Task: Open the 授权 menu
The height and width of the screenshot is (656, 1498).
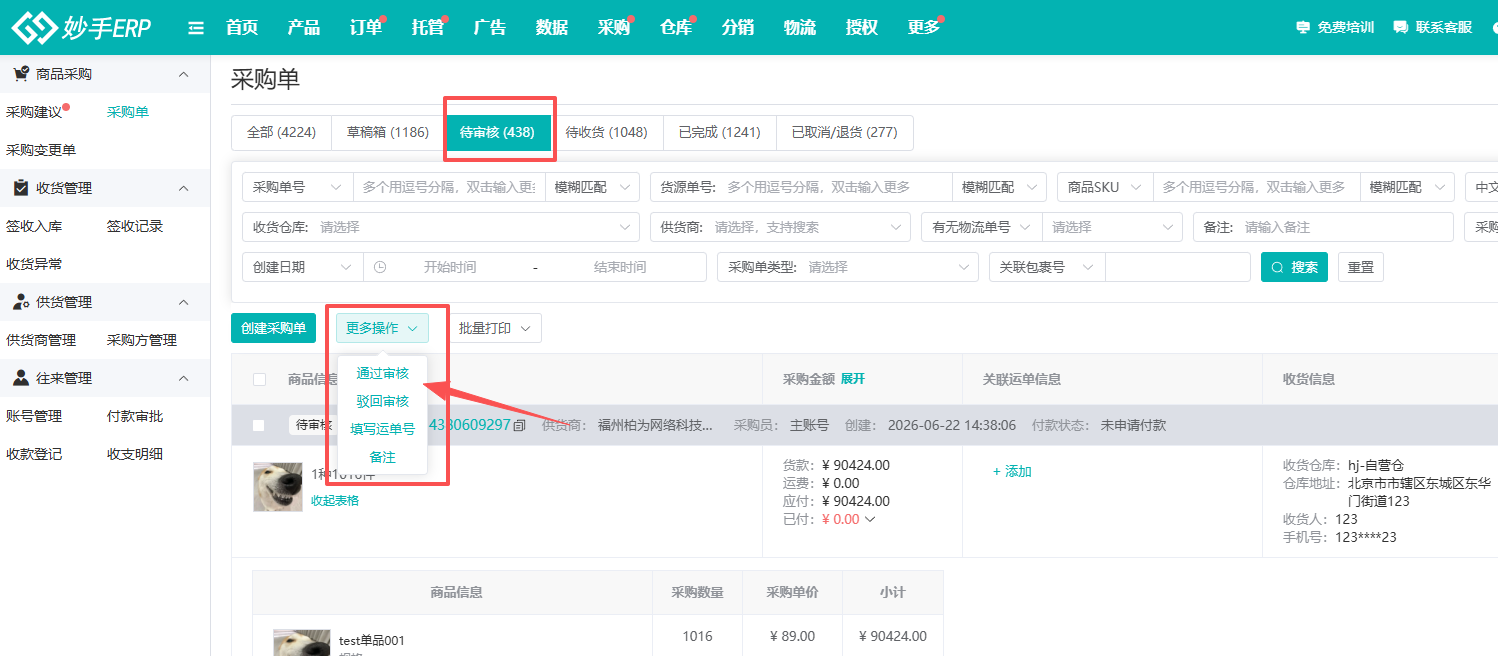Action: tap(862, 28)
